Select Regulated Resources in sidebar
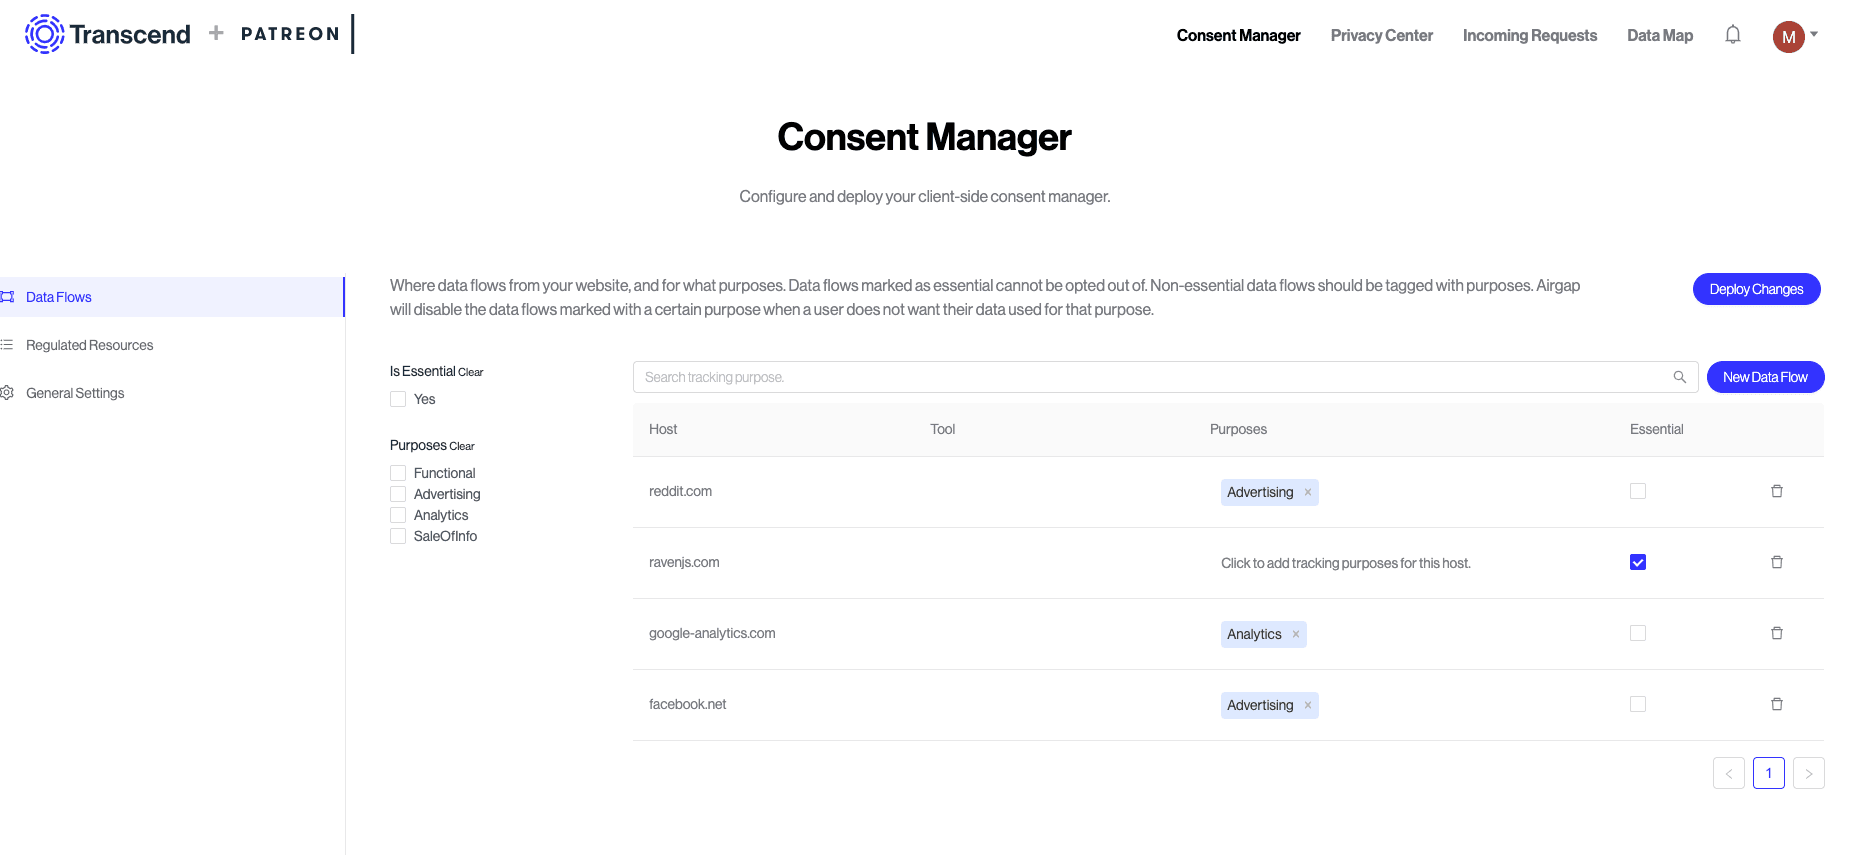 (89, 345)
